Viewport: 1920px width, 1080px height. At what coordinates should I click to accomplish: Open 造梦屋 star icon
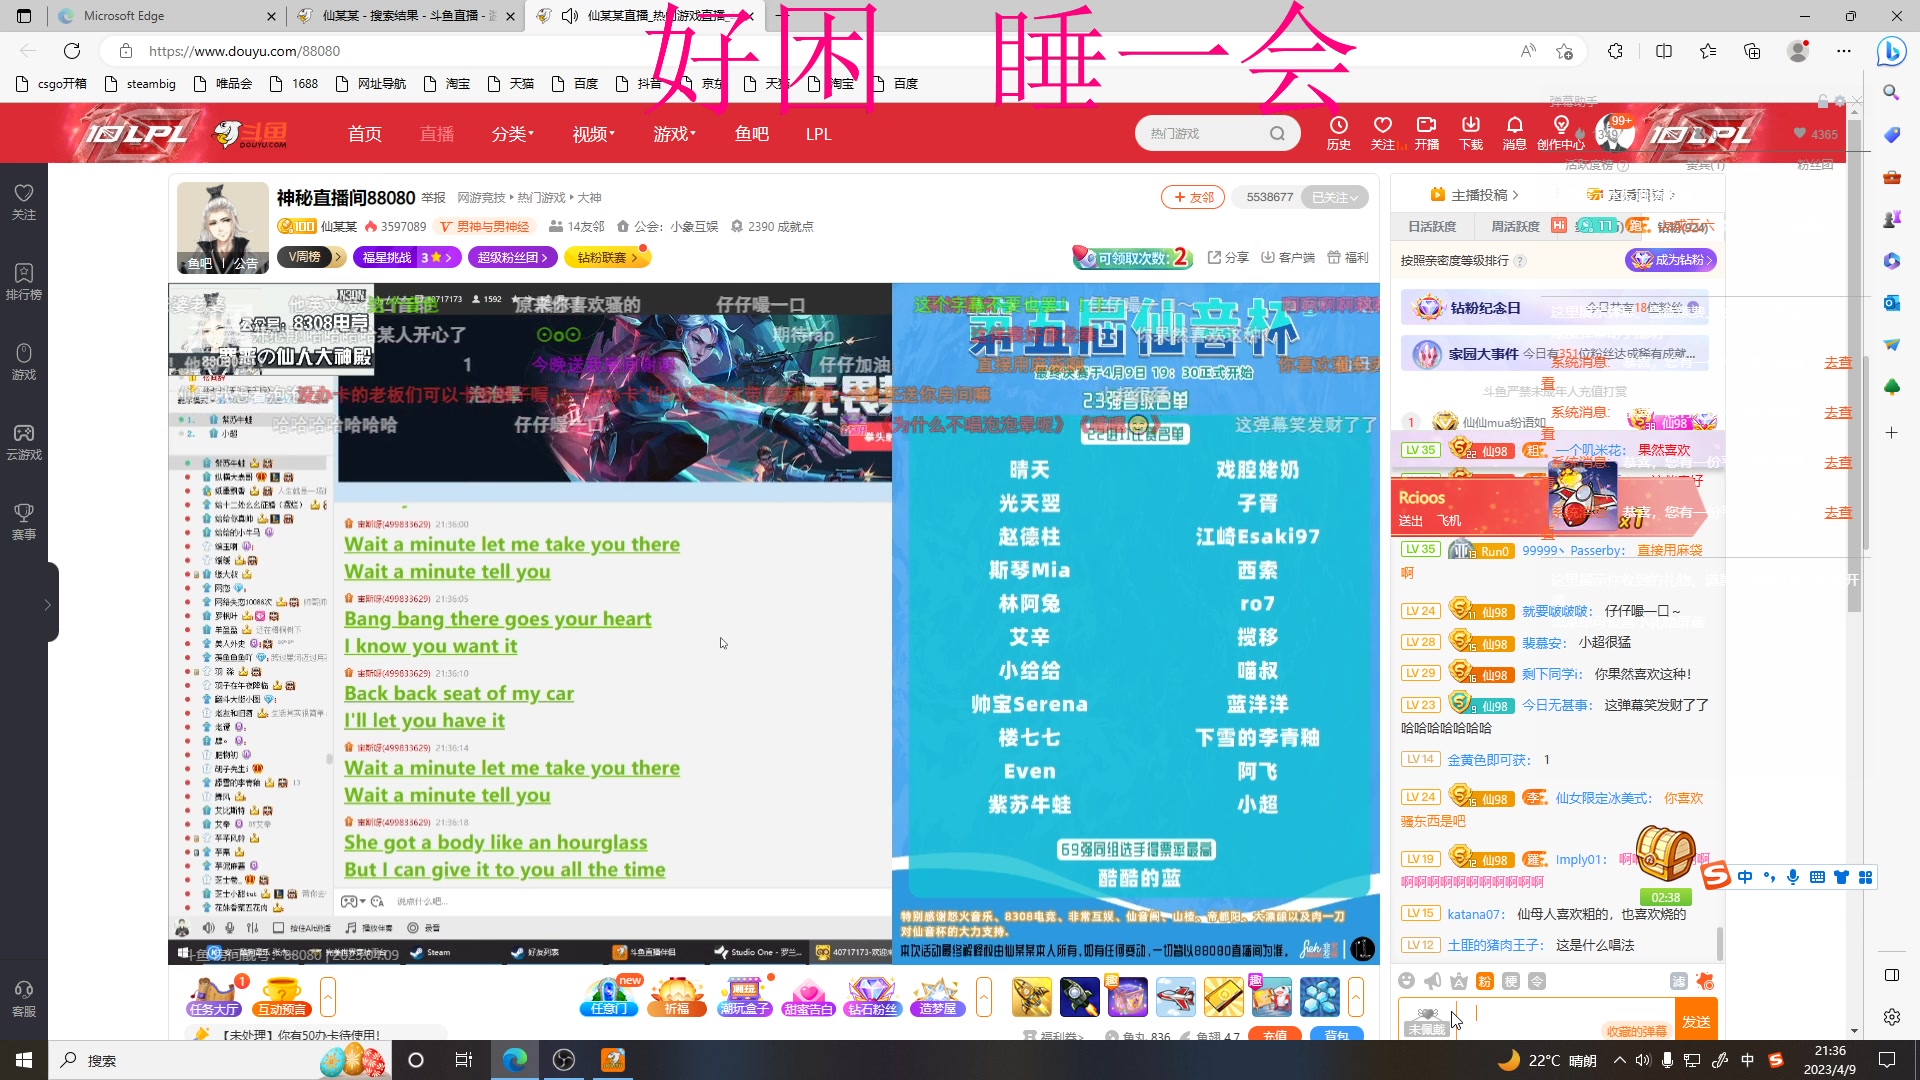click(937, 997)
